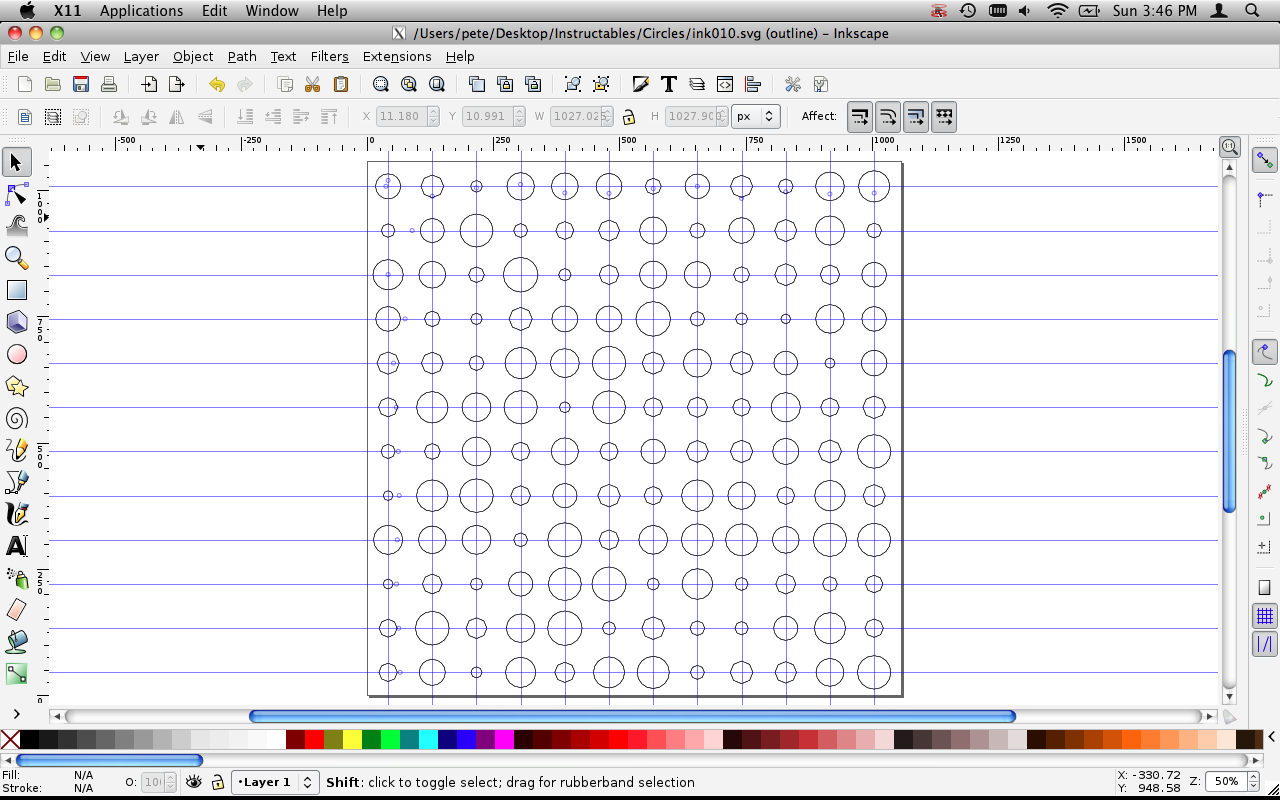Click the W width input field
The width and height of the screenshot is (1280, 800).
pos(579,117)
